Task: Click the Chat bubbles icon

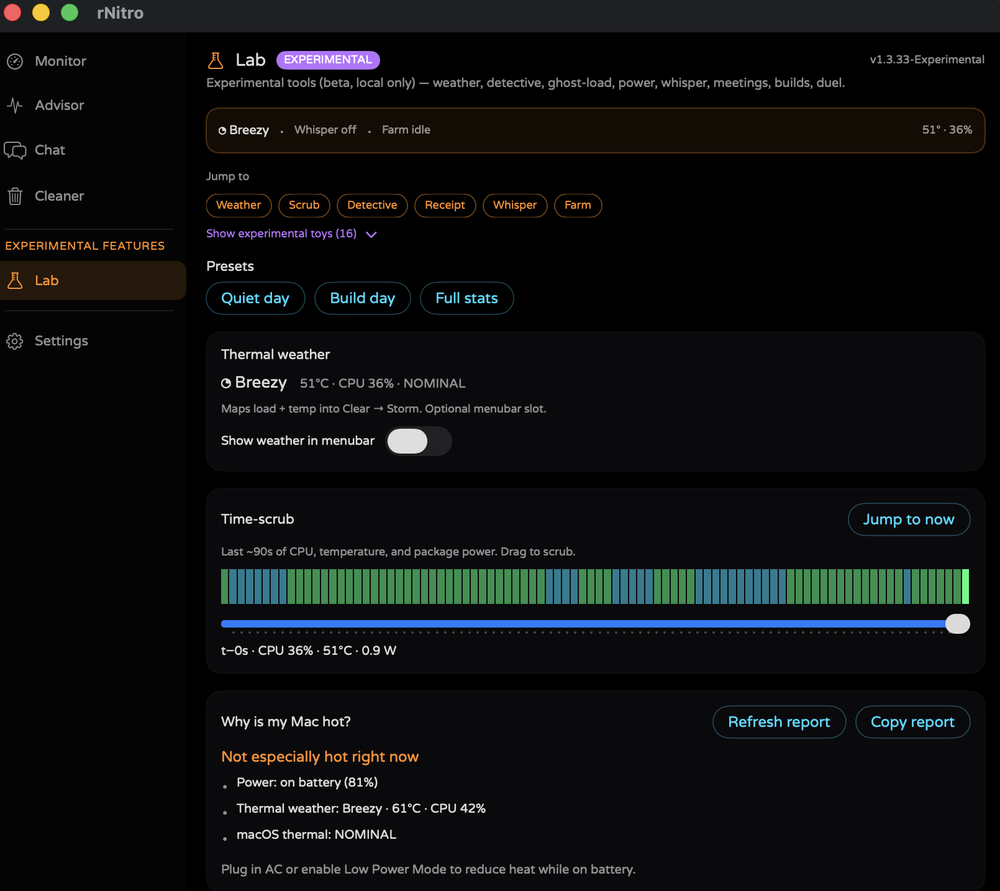Action: click(15, 150)
